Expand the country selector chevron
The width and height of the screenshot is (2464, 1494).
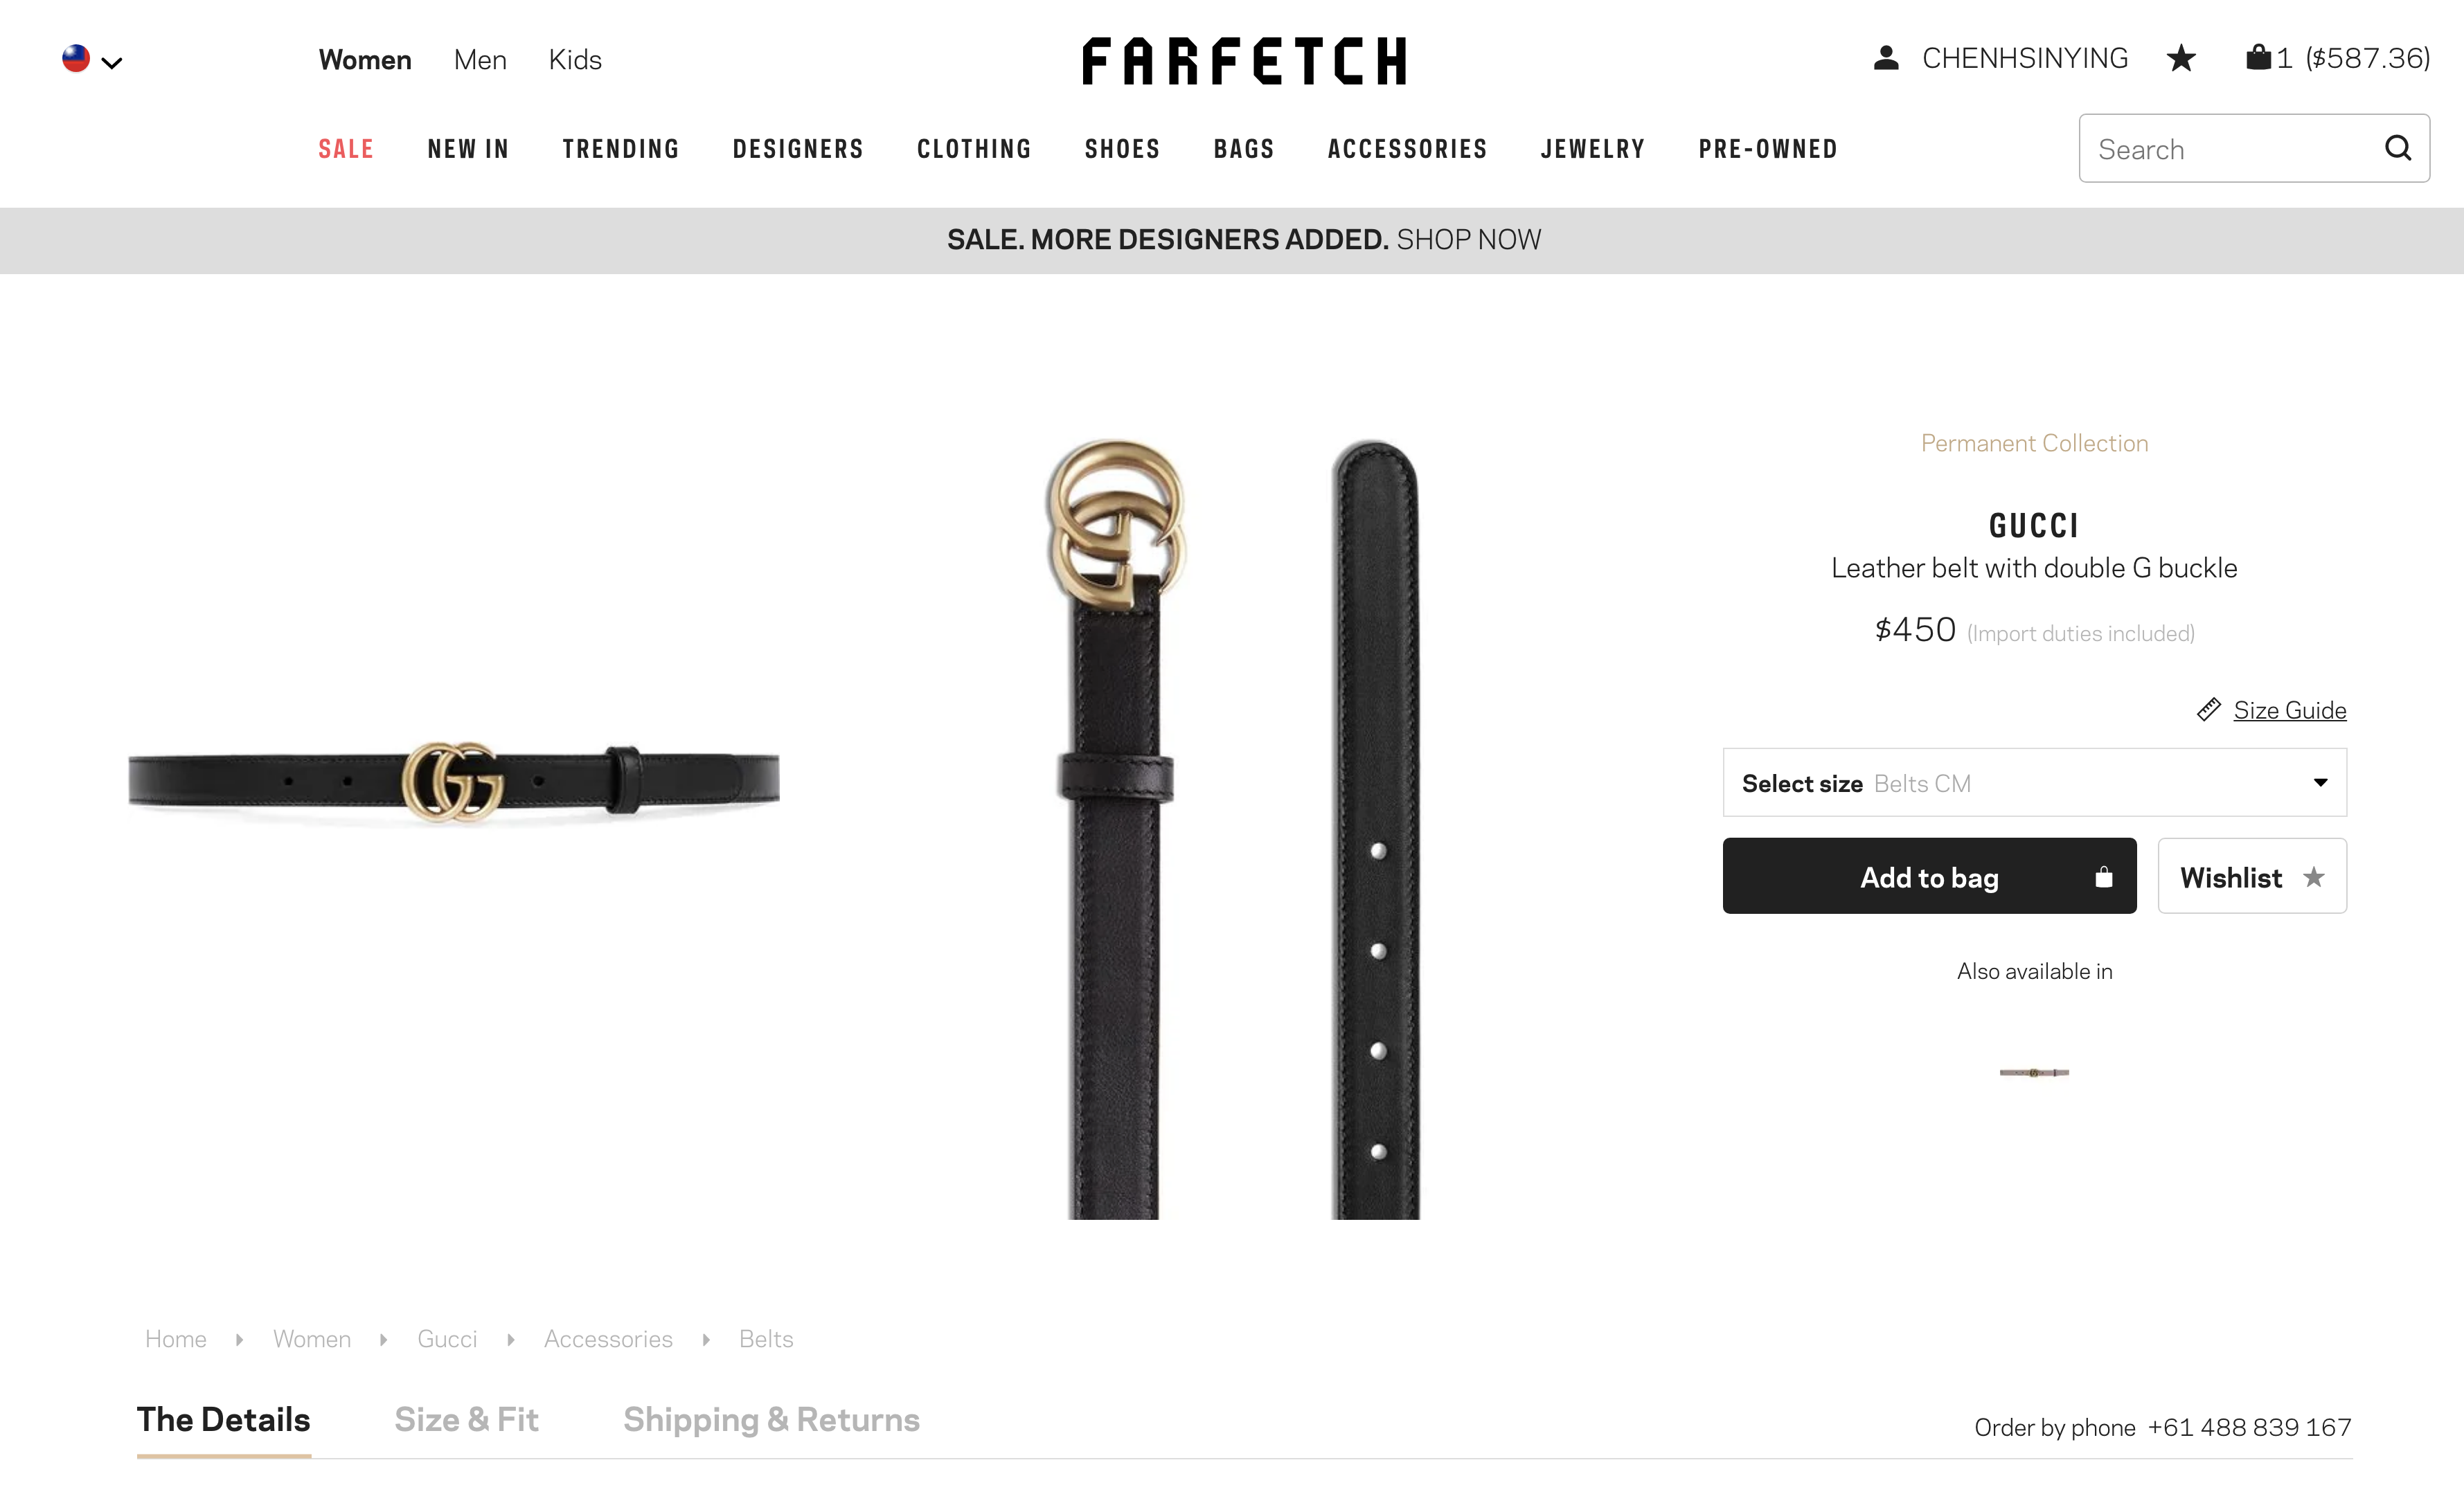coord(112,63)
